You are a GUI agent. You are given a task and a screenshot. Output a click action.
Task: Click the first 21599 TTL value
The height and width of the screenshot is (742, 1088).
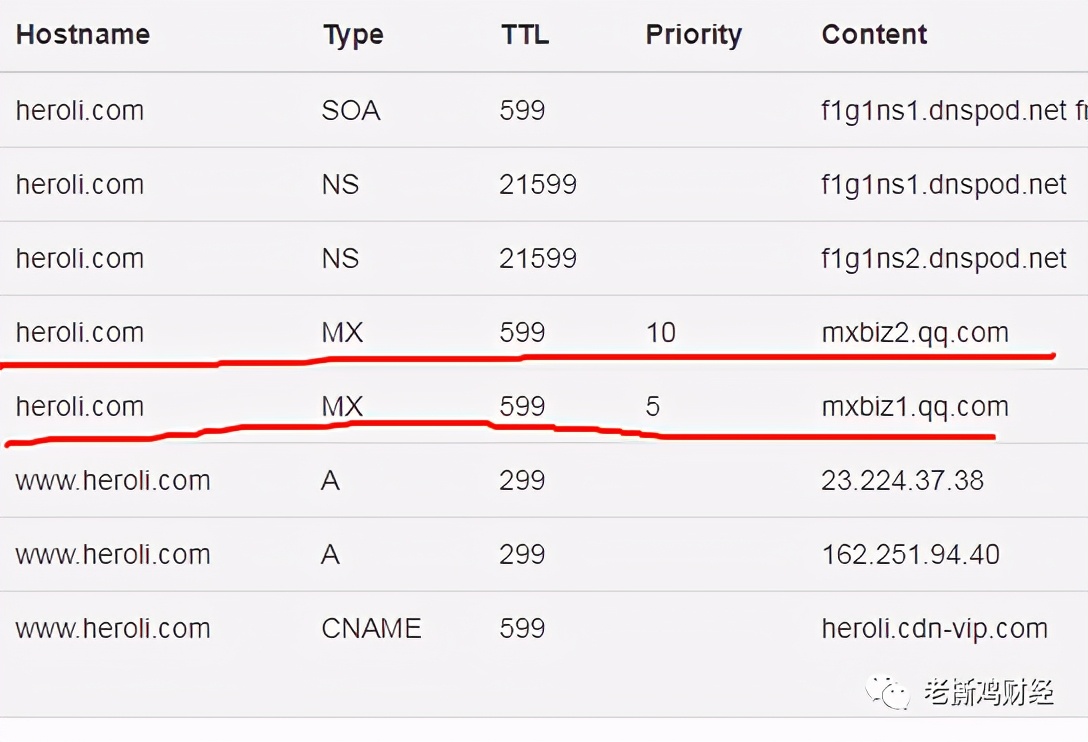pos(538,185)
